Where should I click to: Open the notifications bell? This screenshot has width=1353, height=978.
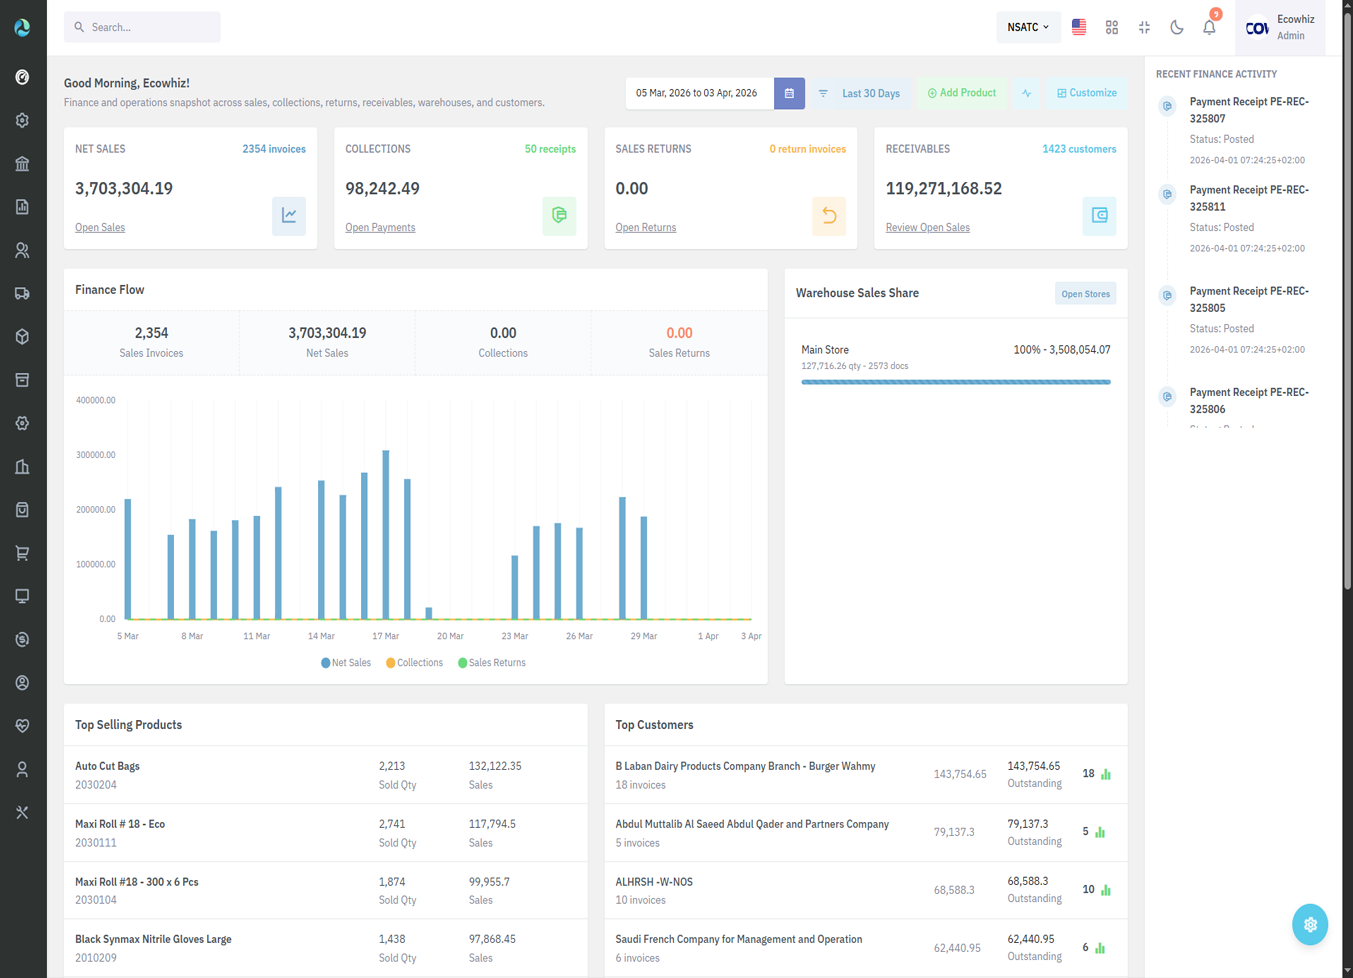pos(1209,27)
